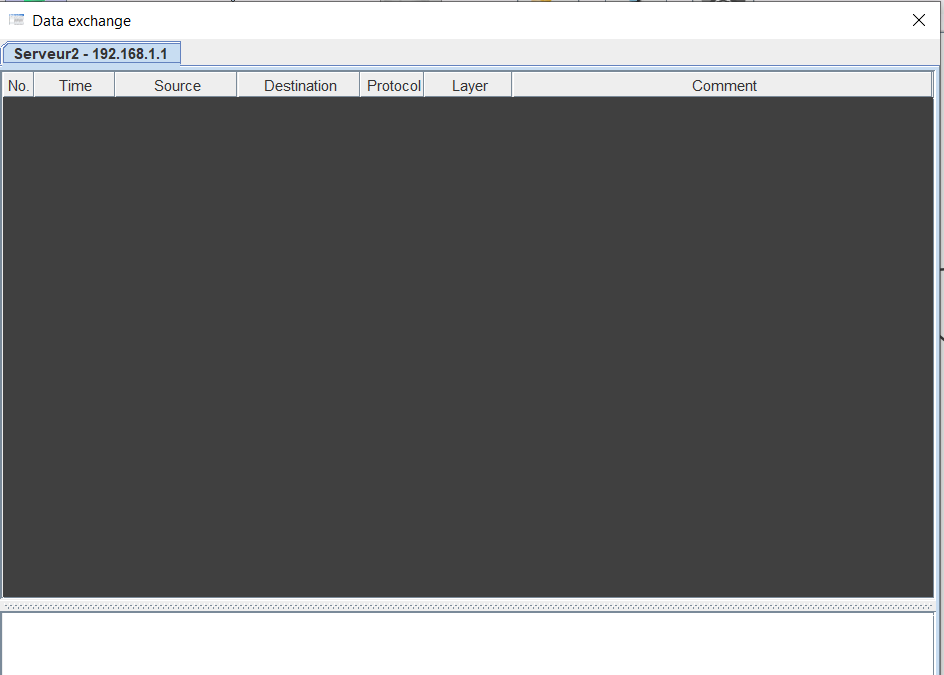
Task: Click divider between Time and Source headers
Action: [115, 86]
